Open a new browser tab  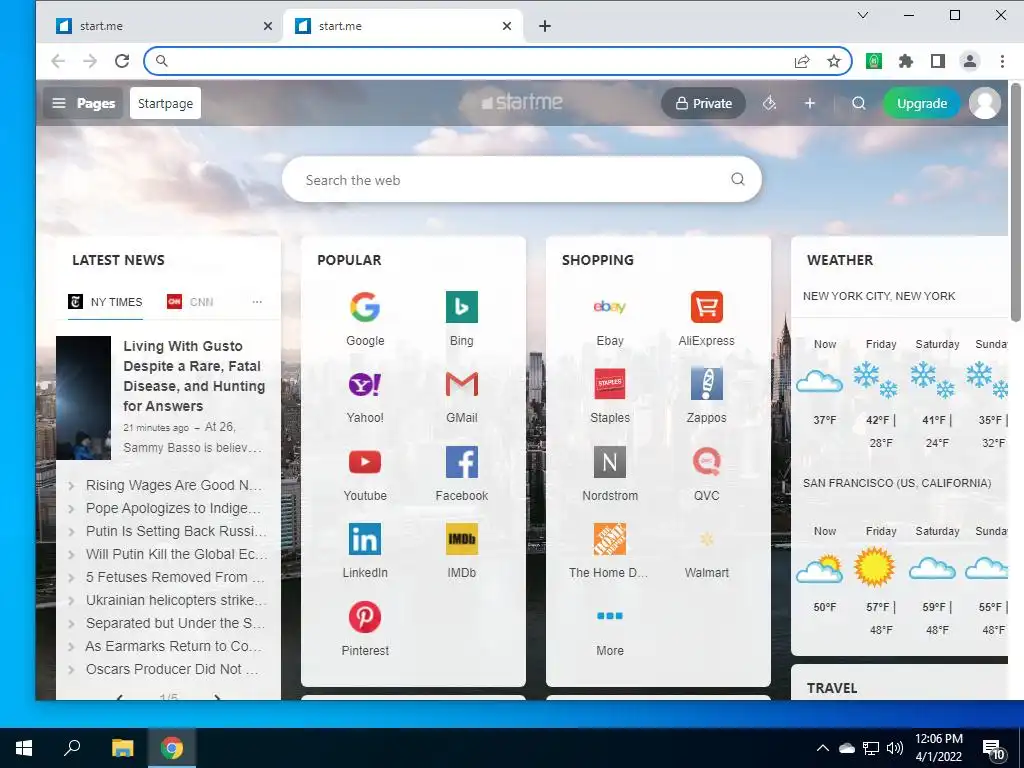tap(545, 26)
